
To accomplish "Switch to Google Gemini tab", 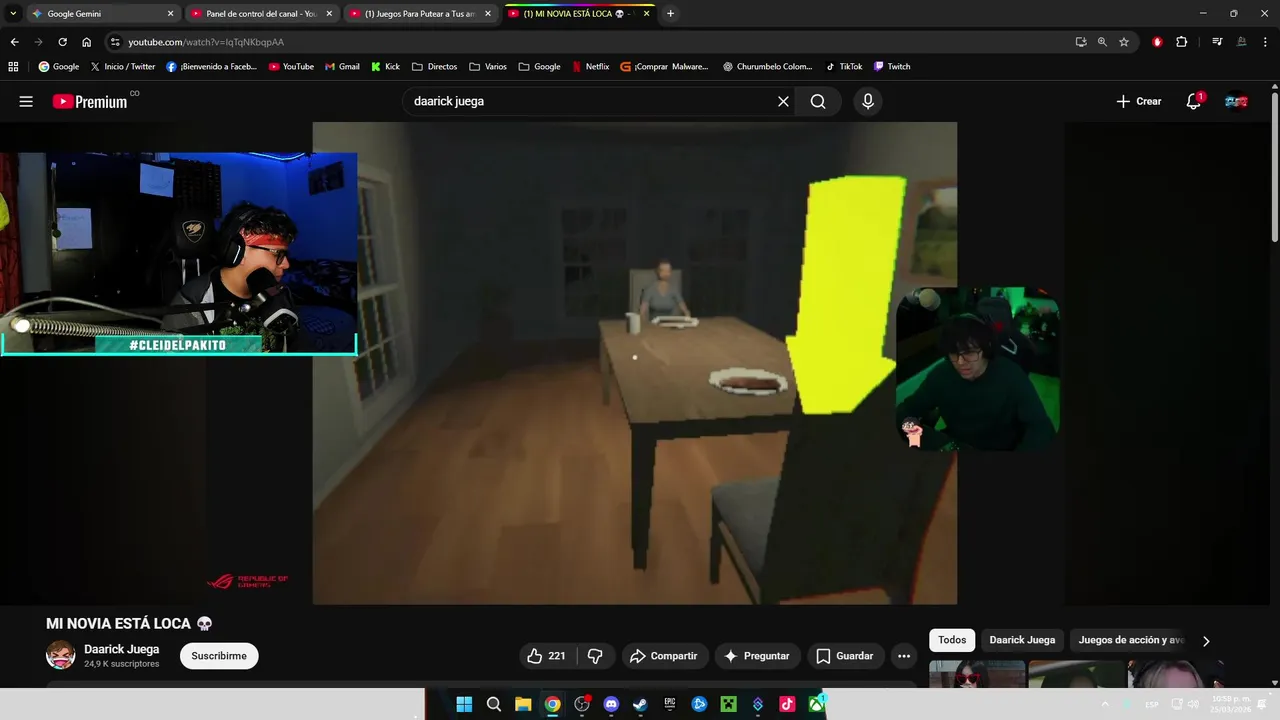I will click(103, 14).
